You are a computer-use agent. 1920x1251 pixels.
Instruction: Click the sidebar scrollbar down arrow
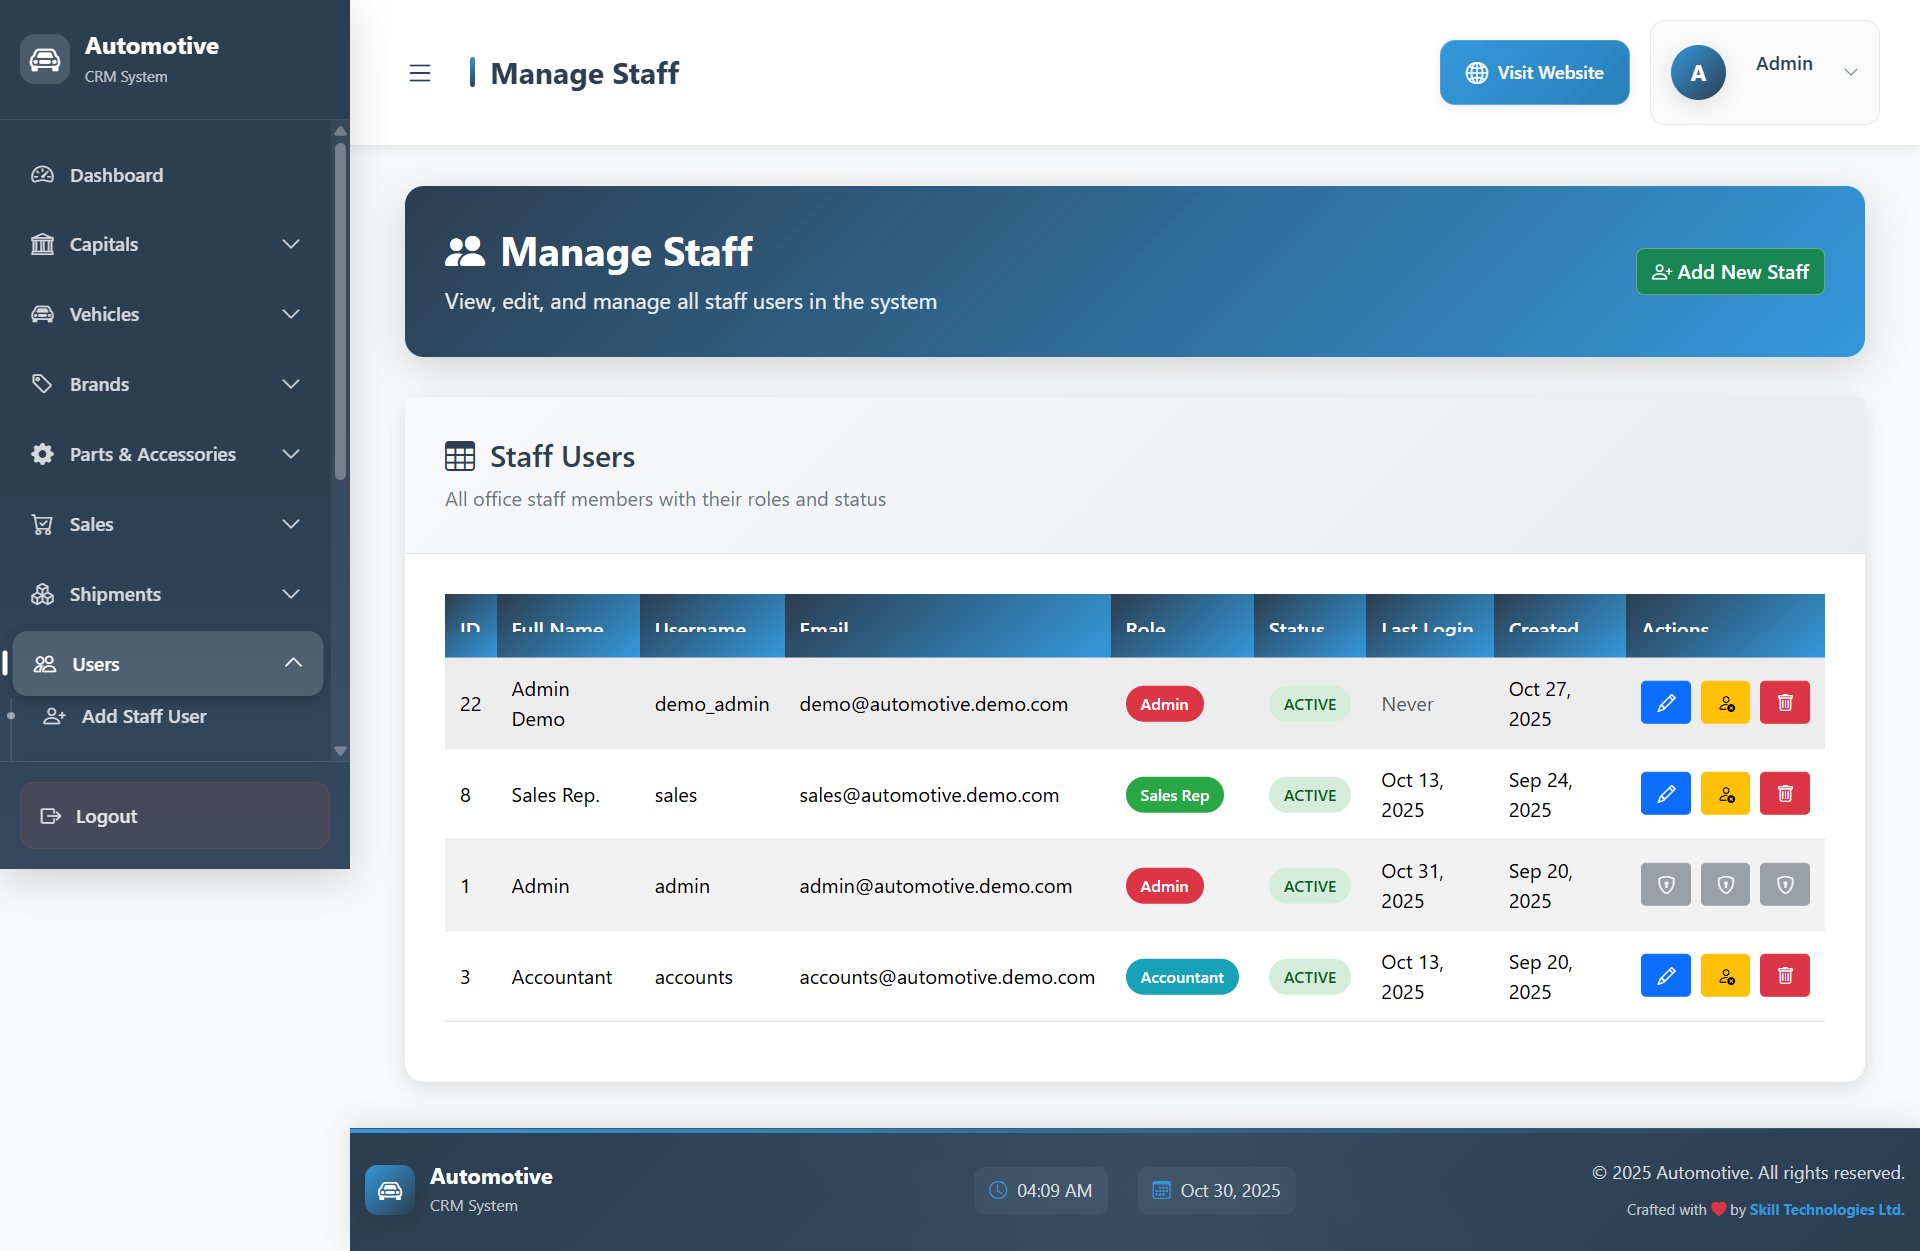(340, 750)
